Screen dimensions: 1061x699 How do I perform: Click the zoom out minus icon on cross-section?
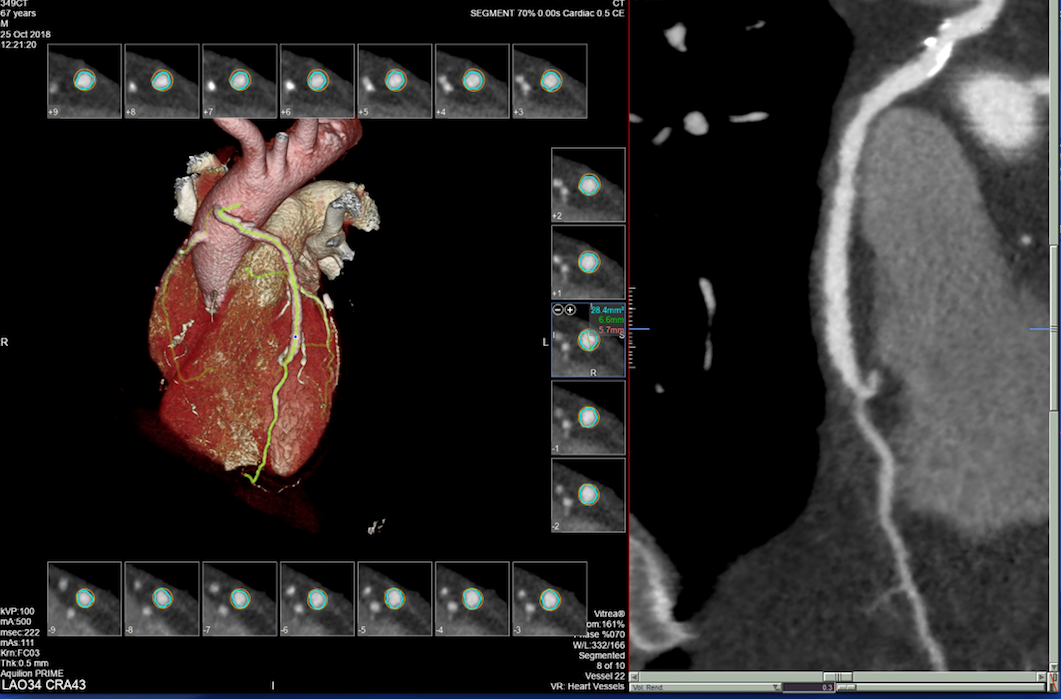(558, 310)
